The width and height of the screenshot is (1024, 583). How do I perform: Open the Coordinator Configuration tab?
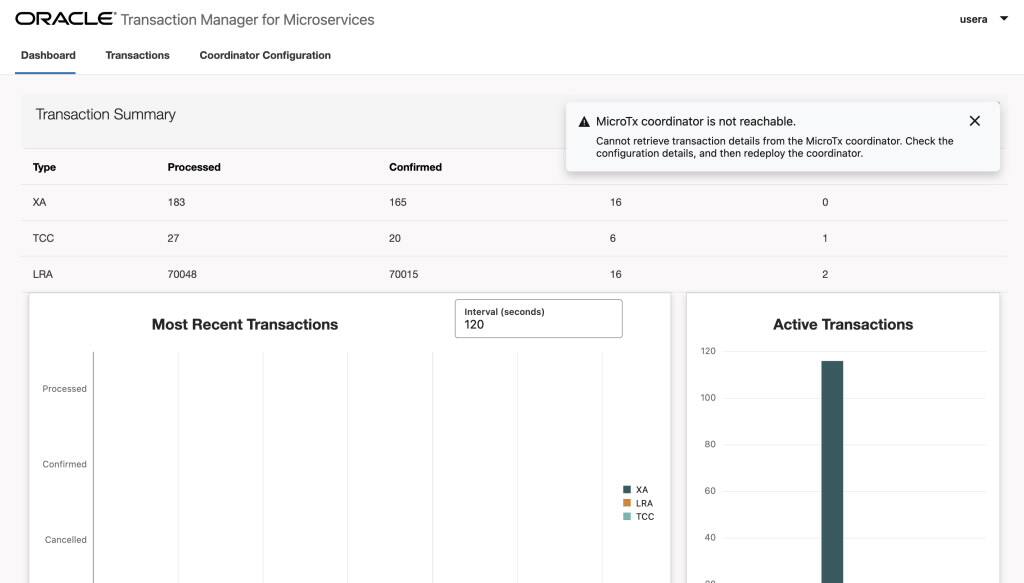pyautogui.click(x=265, y=55)
